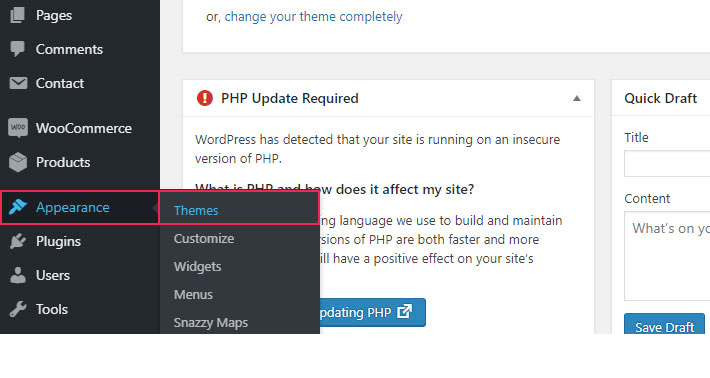
Task: Click the Pages sidebar icon
Action: (18, 15)
